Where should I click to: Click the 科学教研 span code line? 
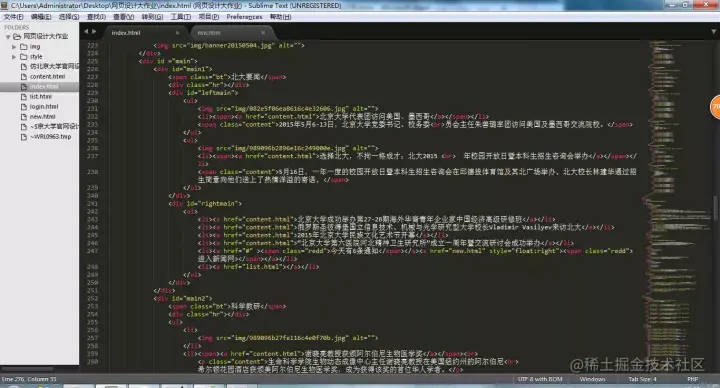[x=227, y=306]
